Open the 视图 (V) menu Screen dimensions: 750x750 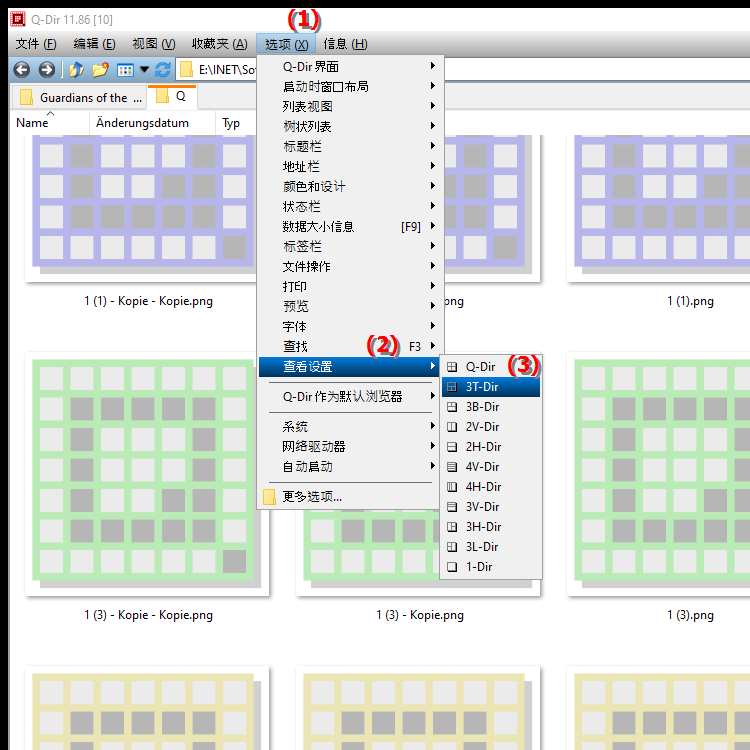pos(154,44)
